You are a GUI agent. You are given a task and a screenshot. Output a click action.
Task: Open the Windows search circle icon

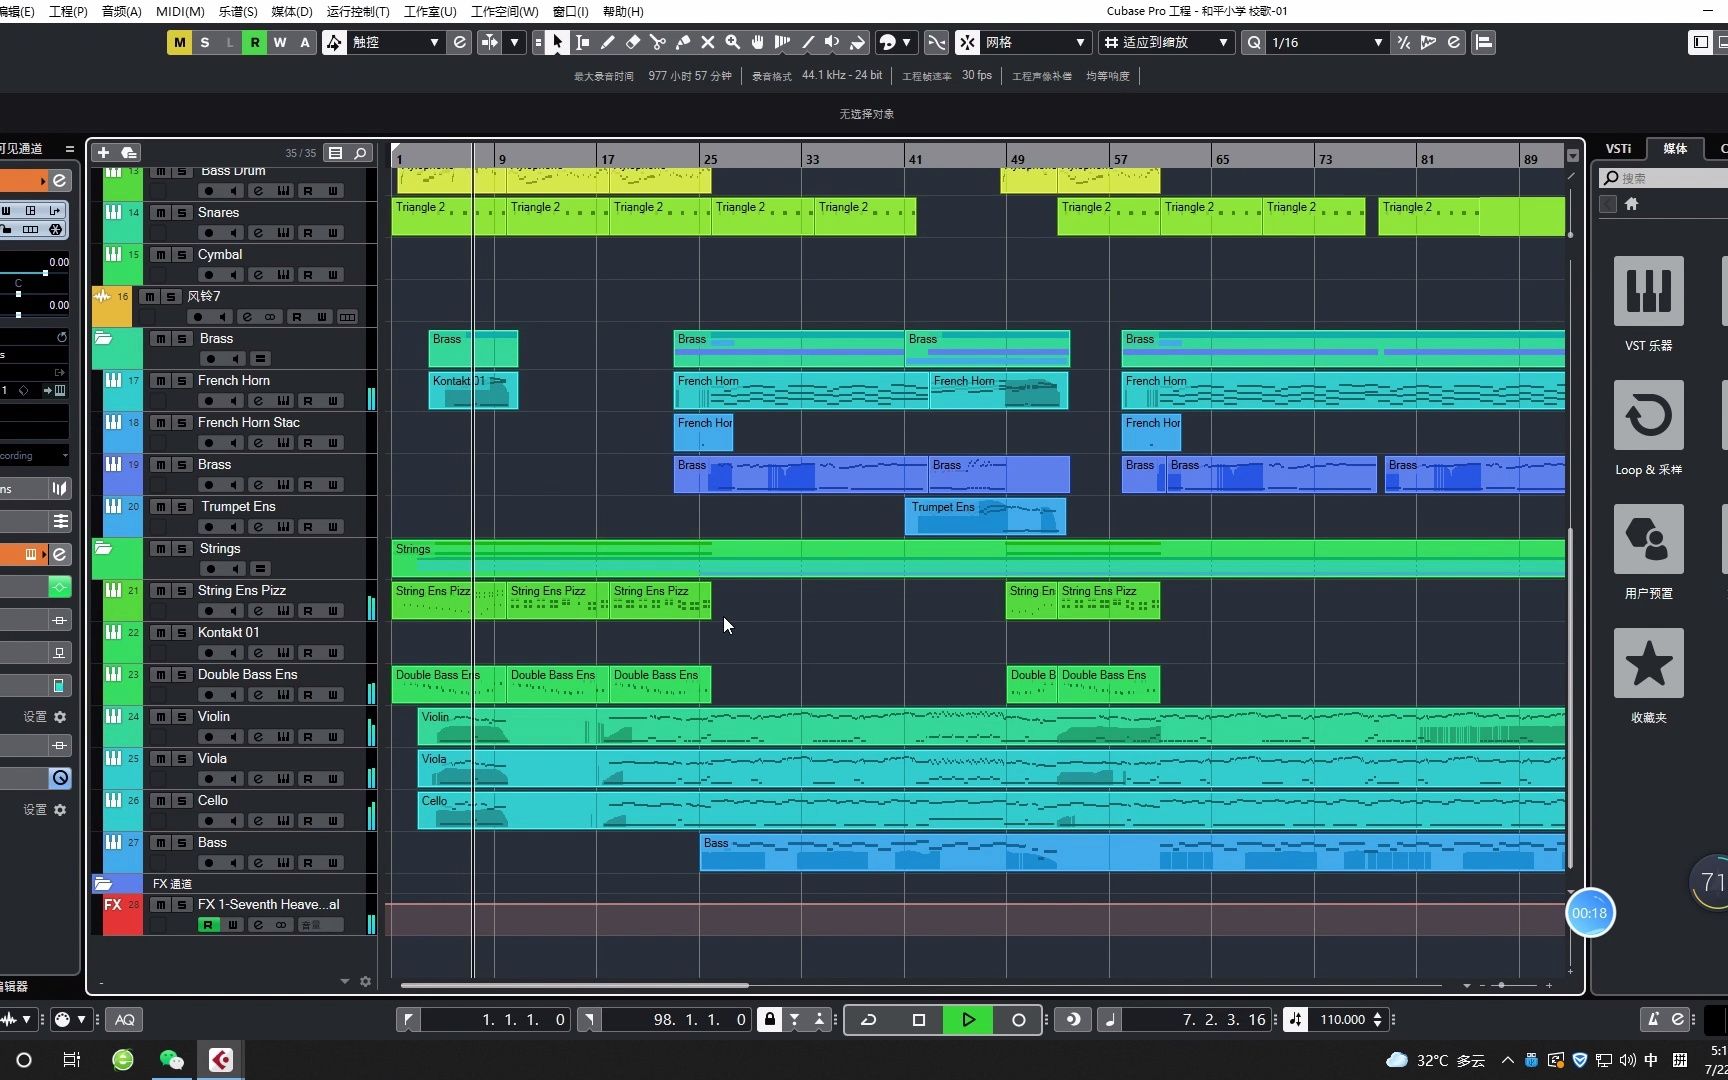[x=24, y=1059]
